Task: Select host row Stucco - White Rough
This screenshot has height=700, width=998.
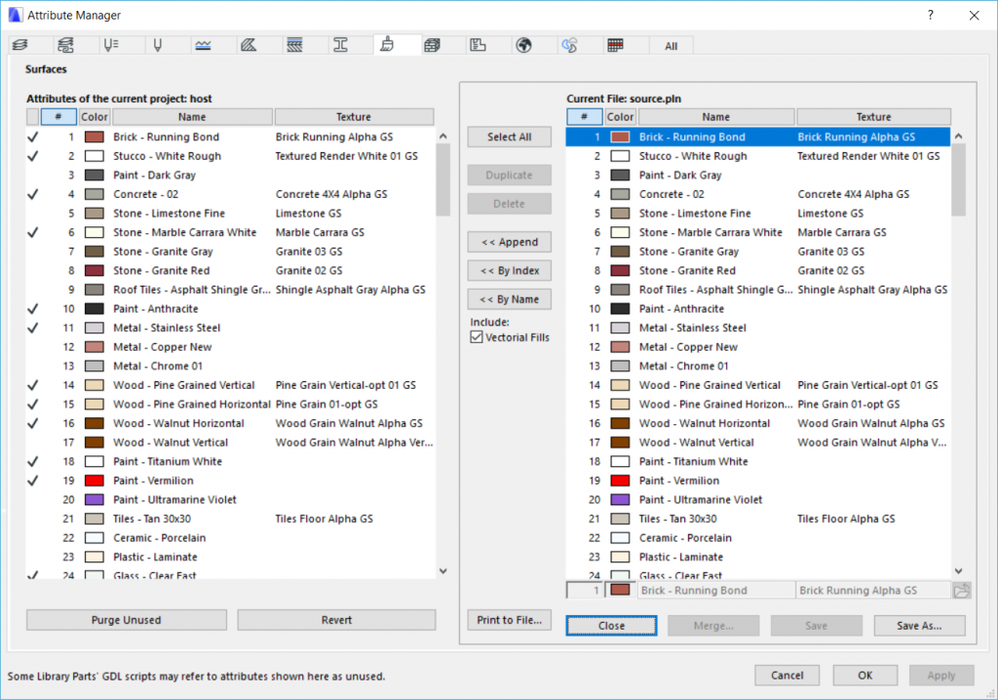Action: click(x=230, y=156)
